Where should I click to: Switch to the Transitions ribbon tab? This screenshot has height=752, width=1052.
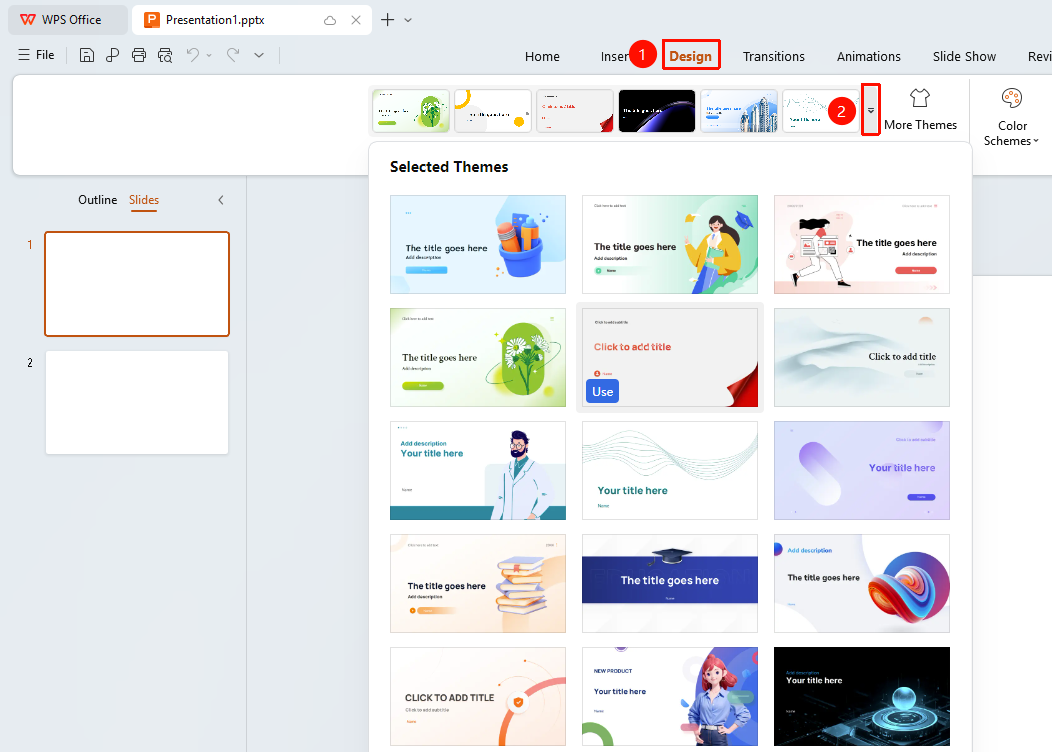tap(774, 56)
